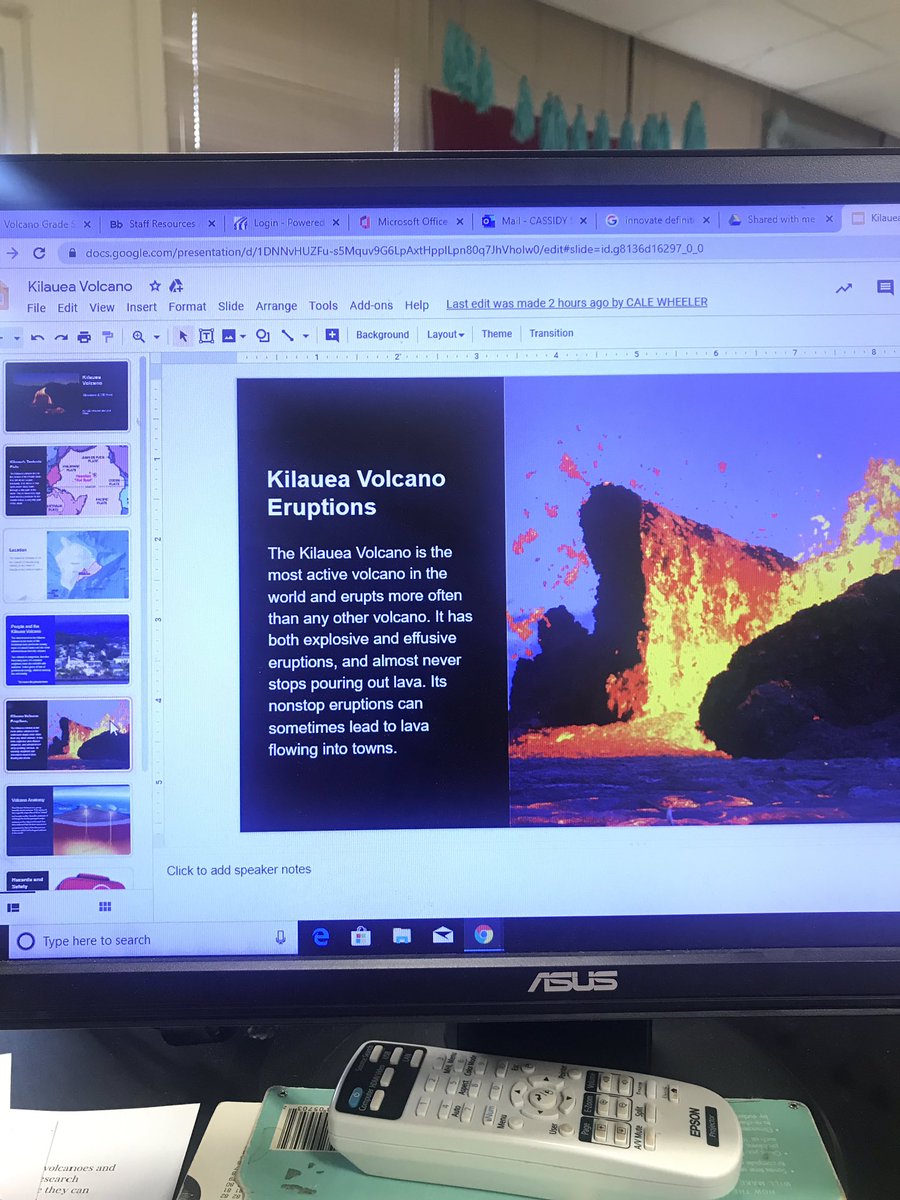The height and width of the screenshot is (1200, 900).
Task: Pick the Text box tool
Action: coord(206,336)
